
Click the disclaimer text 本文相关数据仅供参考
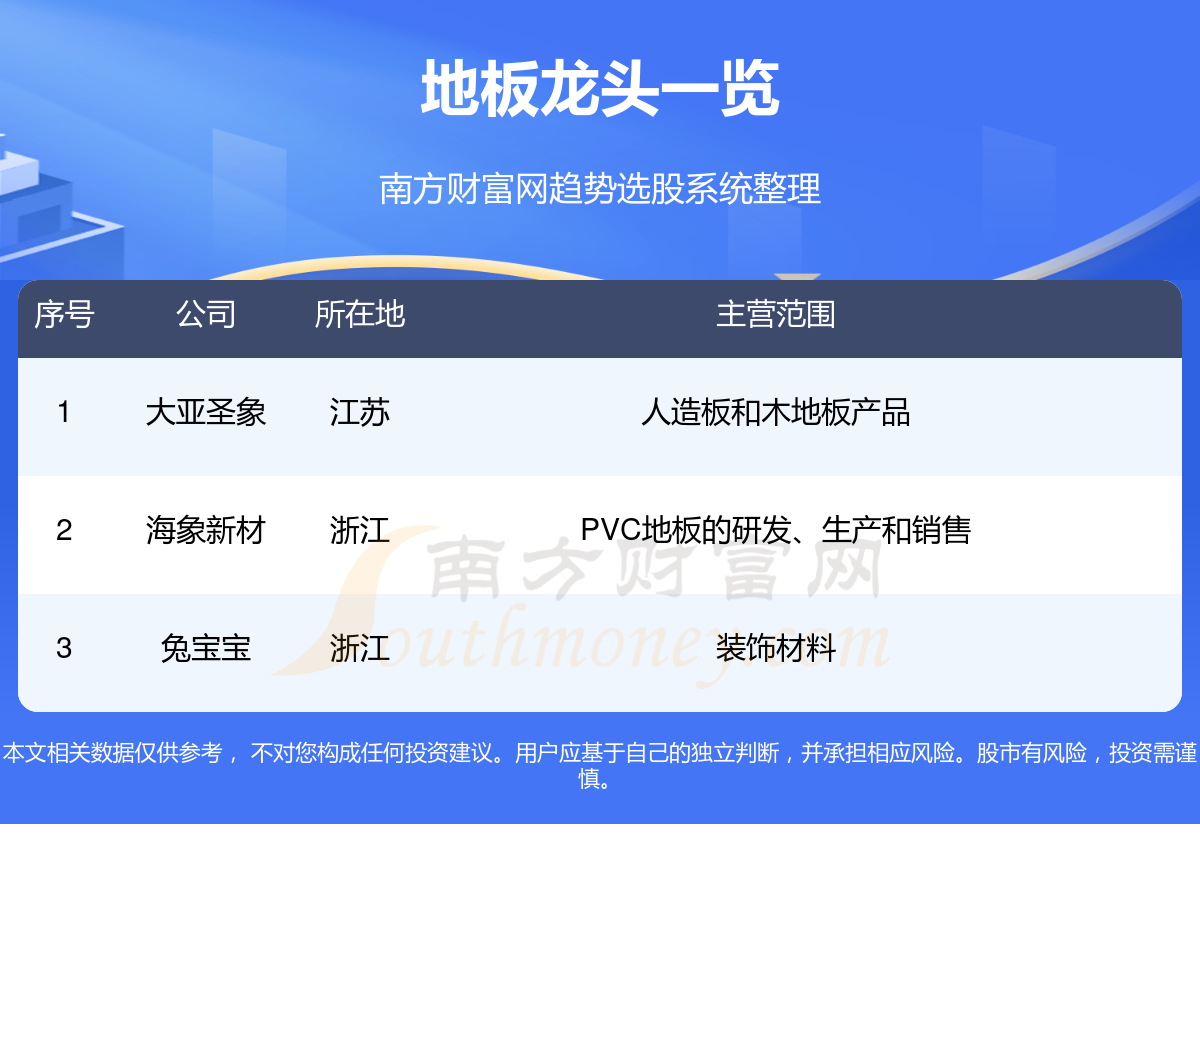click(x=113, y=753)
